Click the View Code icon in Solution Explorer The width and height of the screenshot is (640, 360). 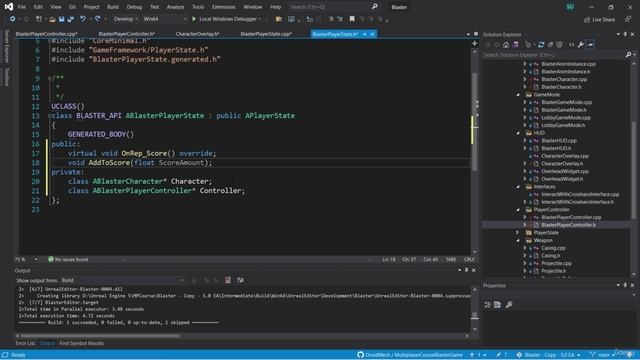(571, 45)
